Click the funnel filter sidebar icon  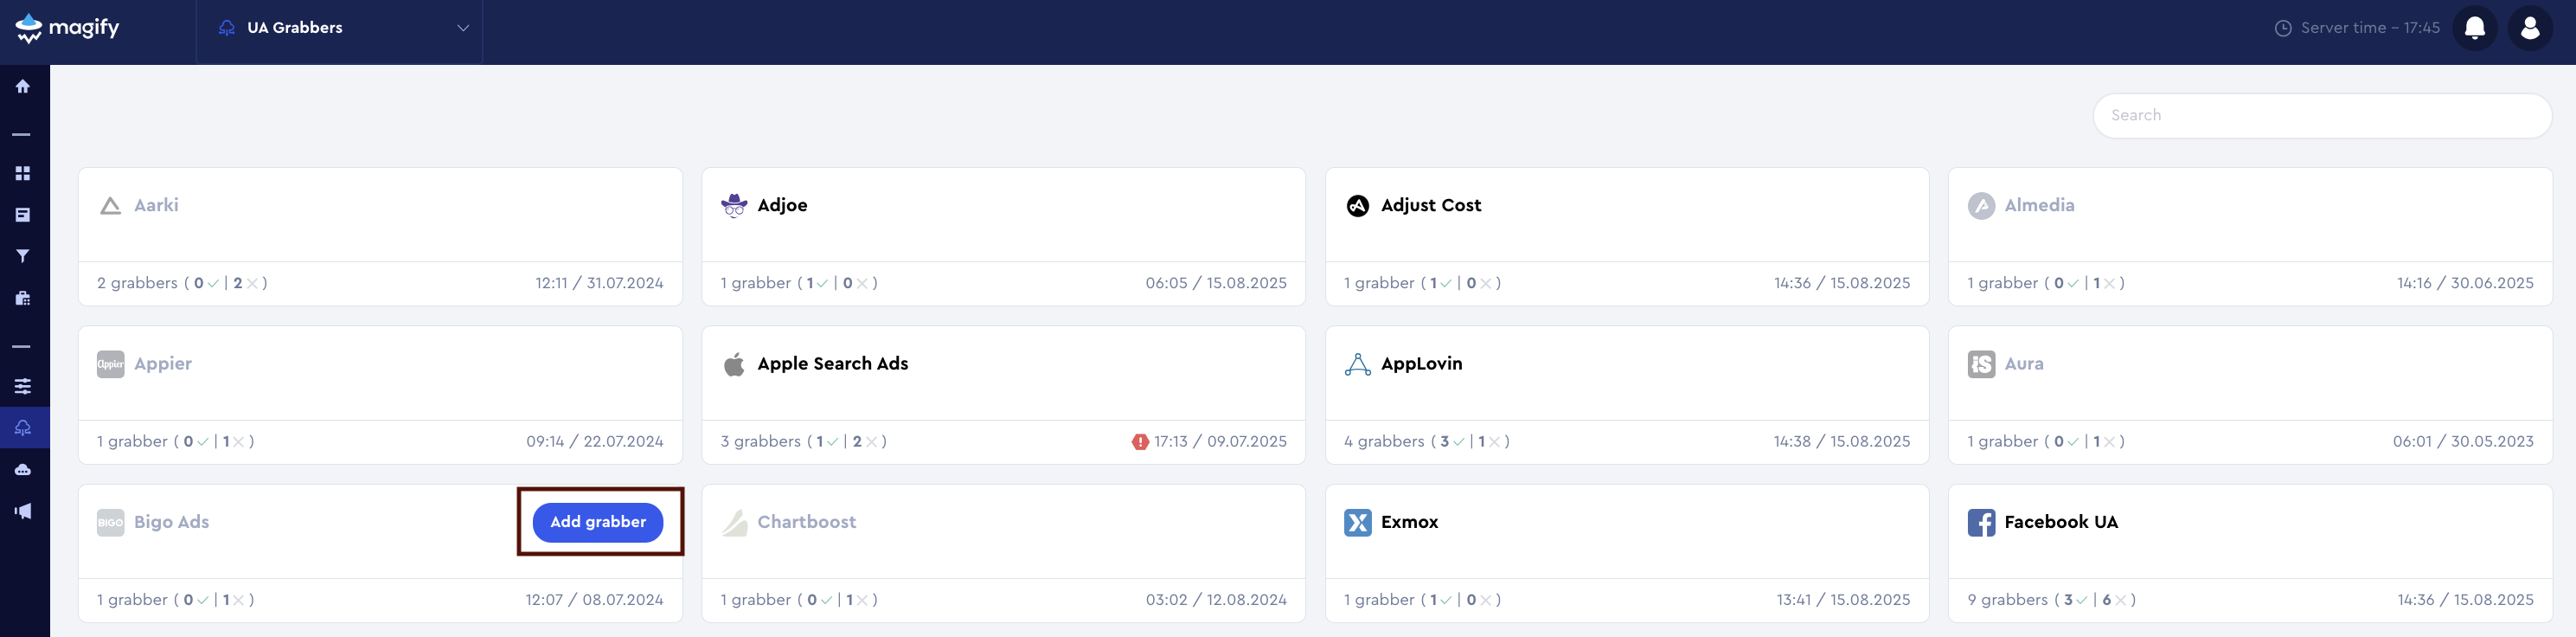(x=23, y=256)
